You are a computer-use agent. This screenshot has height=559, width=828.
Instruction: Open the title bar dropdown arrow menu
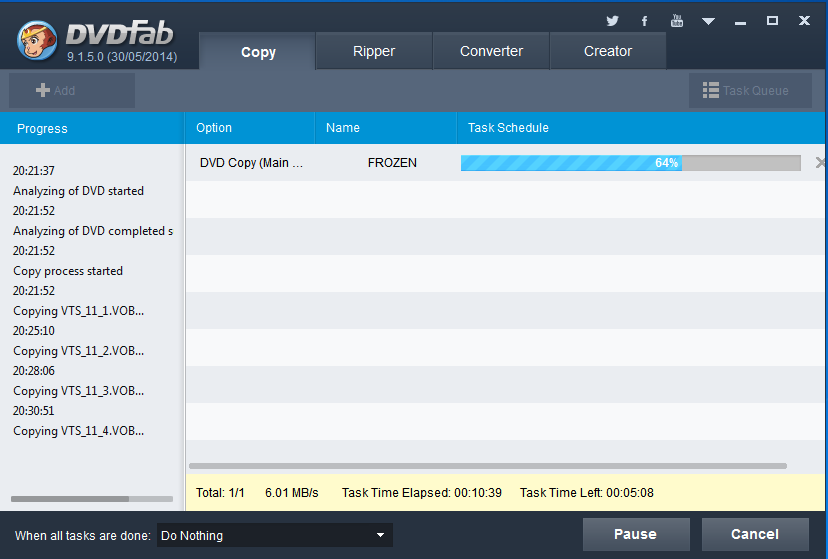click(x=708, y=21)
